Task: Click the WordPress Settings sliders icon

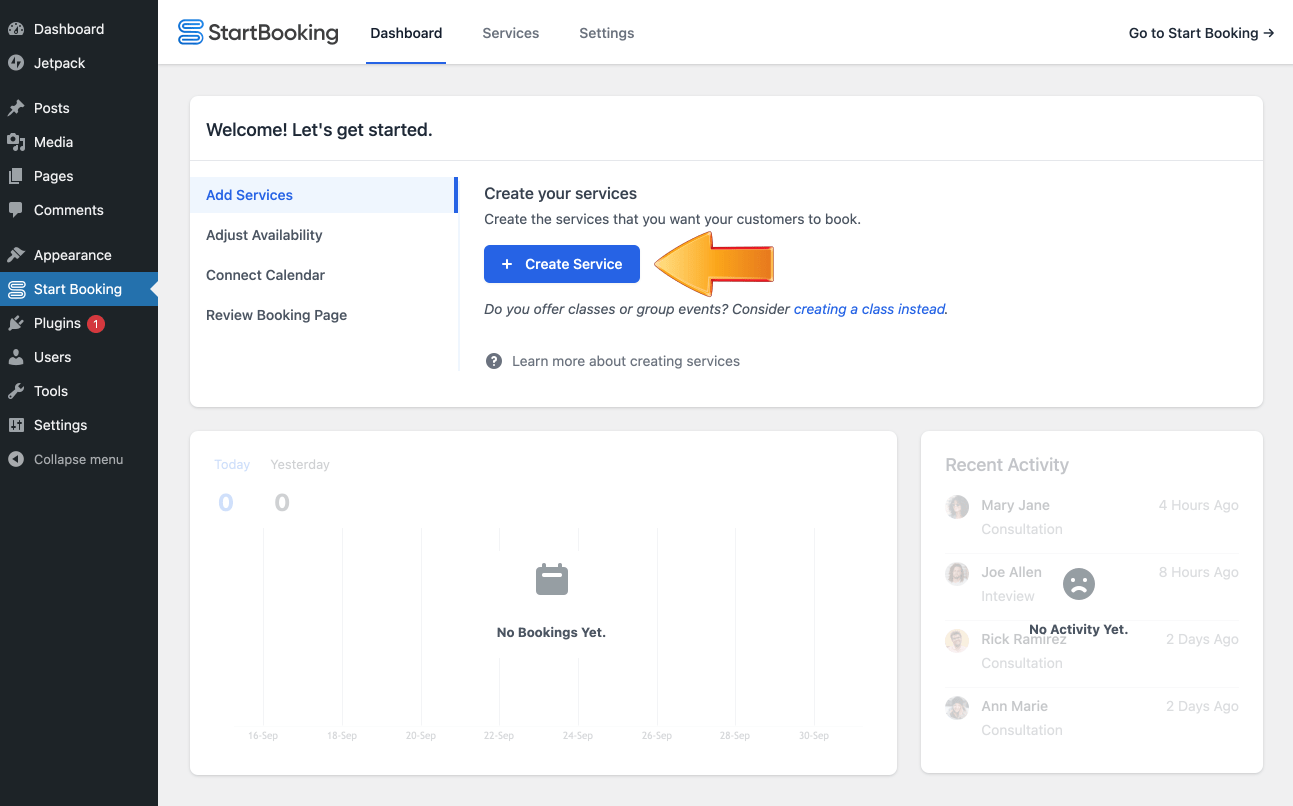Action: 16,425
